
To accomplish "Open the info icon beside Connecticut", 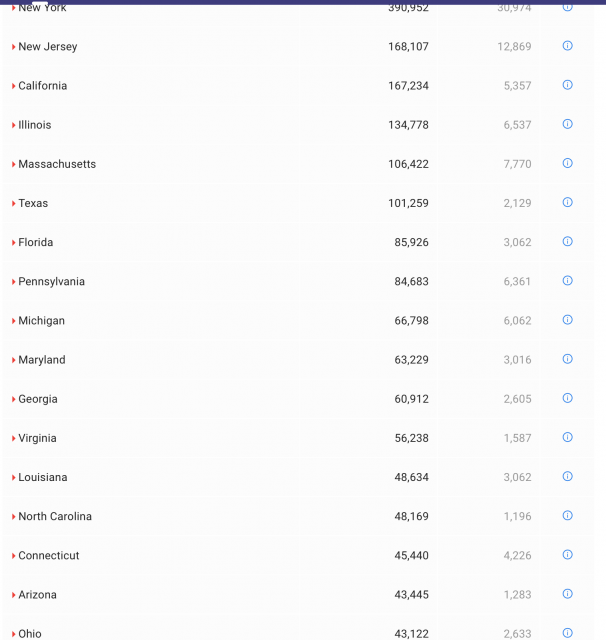I will (x=567, y=555).
